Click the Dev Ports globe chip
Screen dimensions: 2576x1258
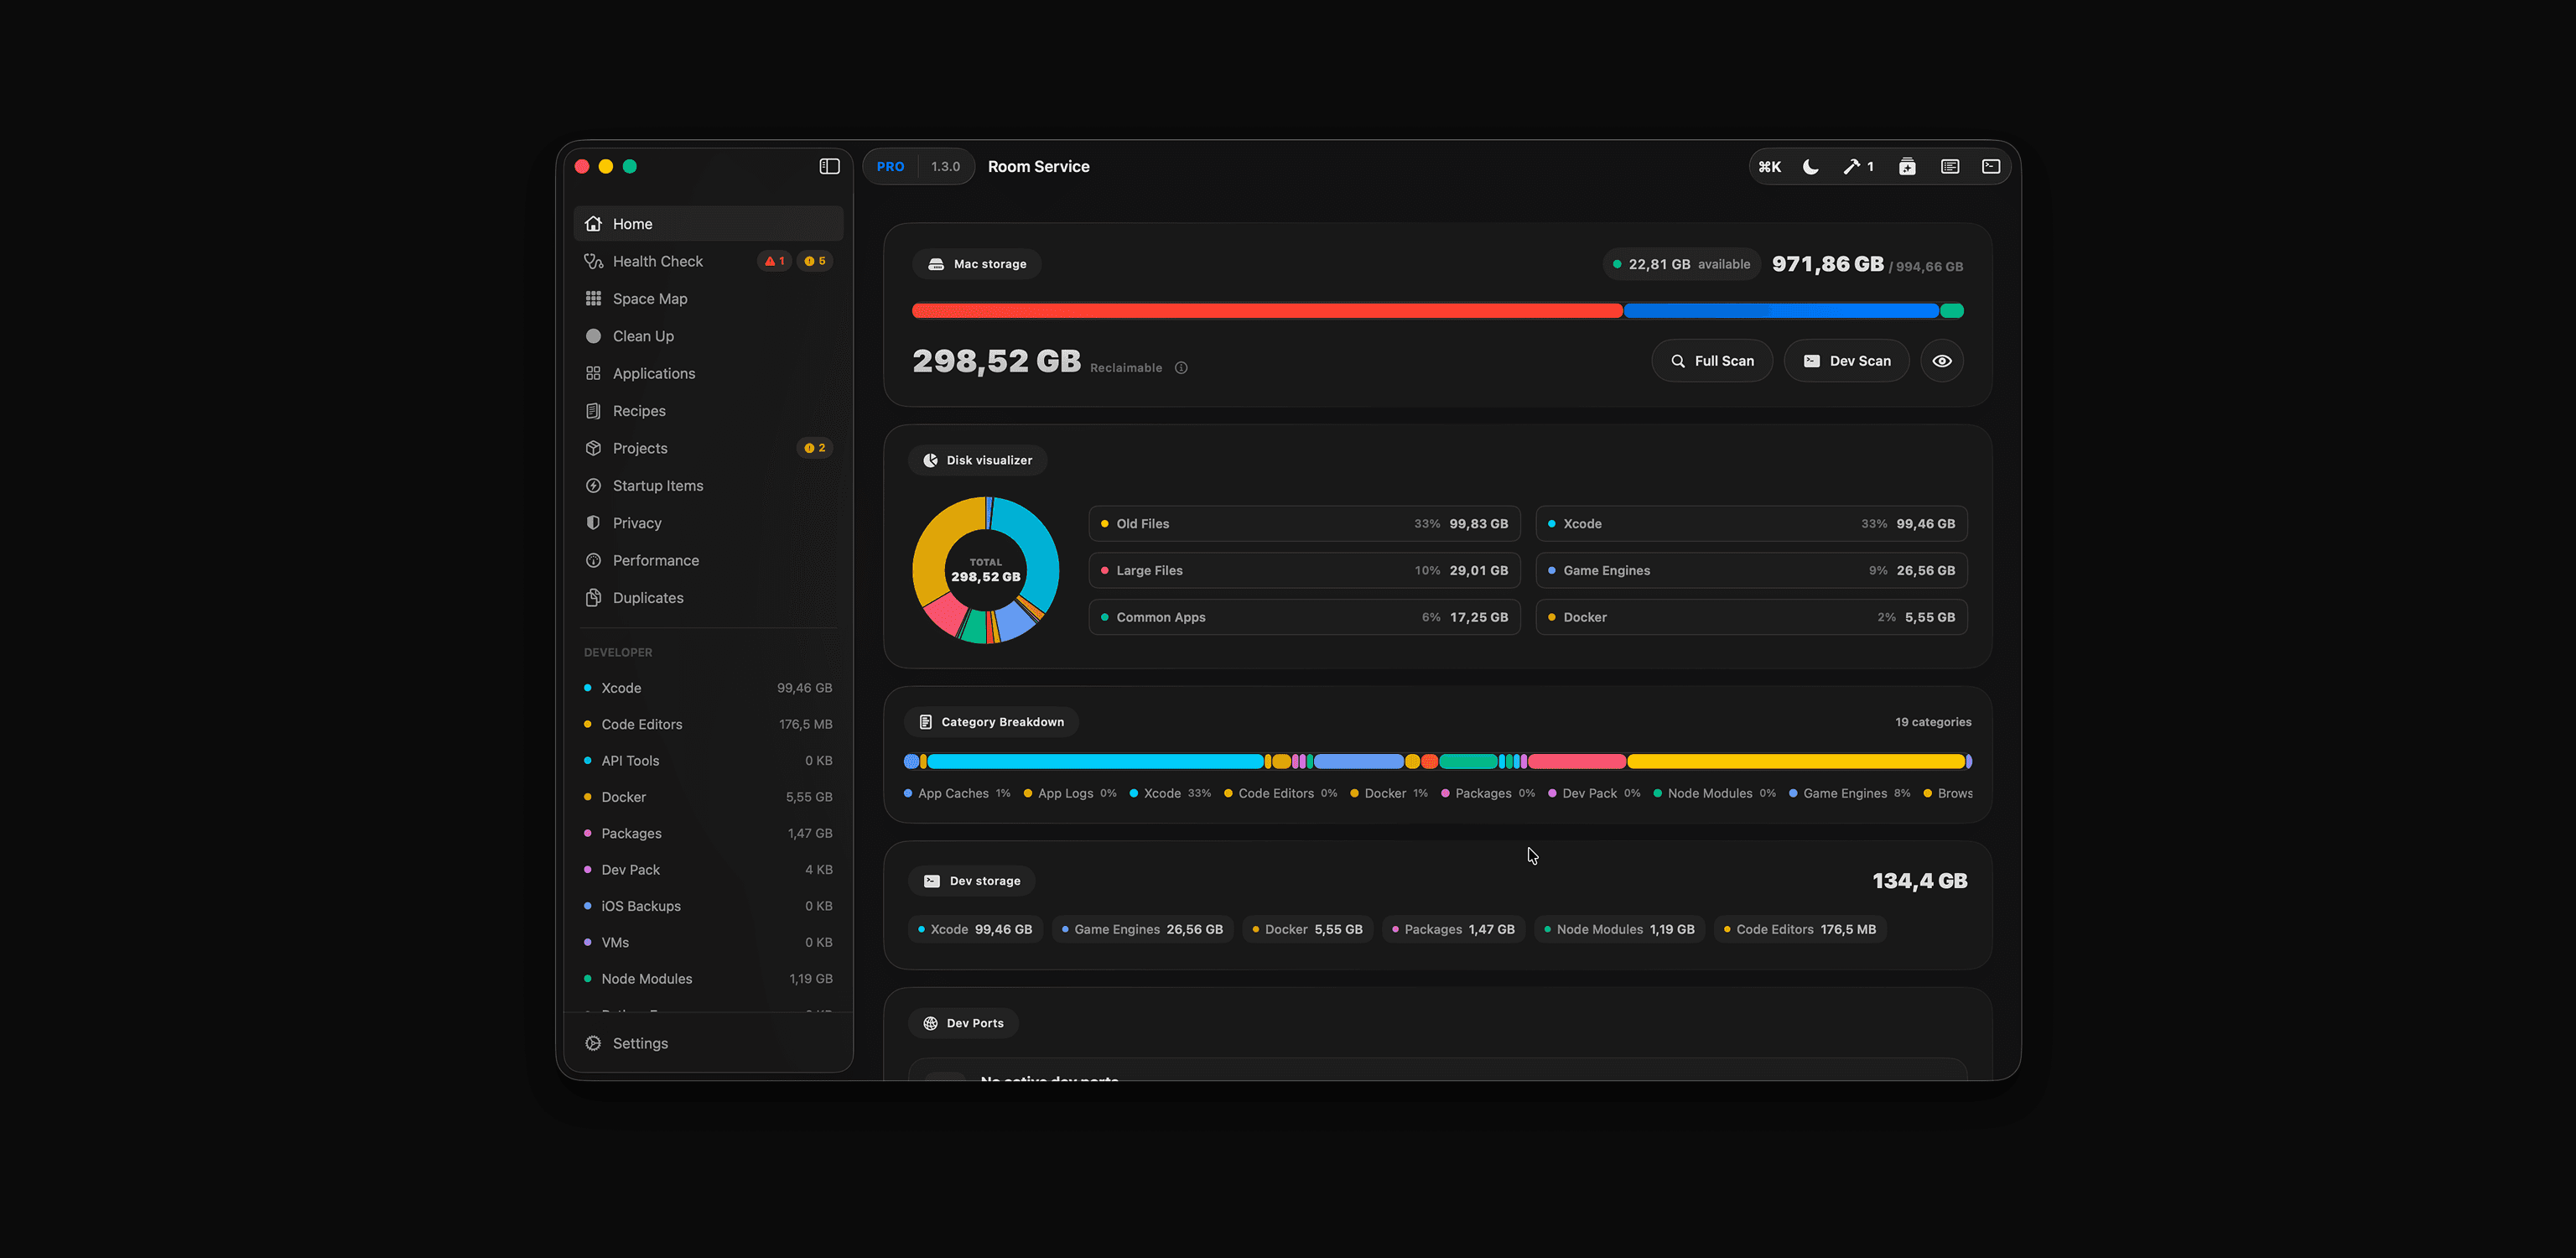click(x=963, y=1023)
